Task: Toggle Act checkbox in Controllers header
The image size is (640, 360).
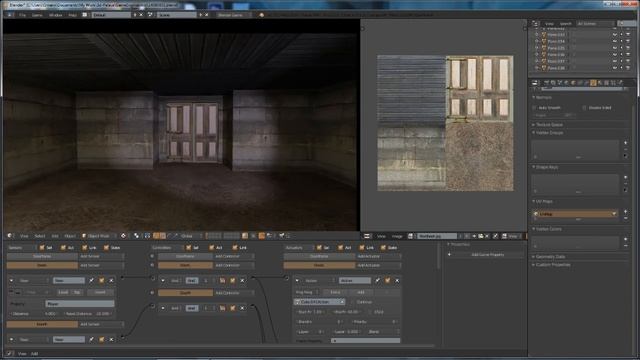Action: click(211, 247)
